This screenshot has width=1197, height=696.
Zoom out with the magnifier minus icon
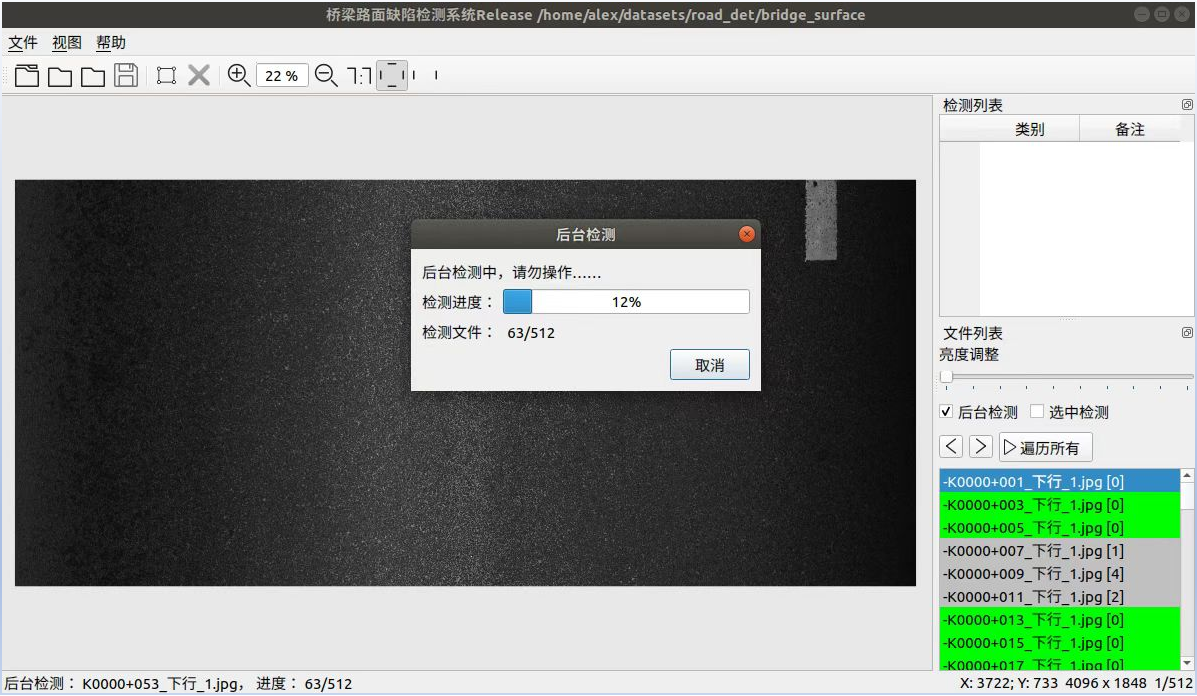(x=326, y=75)
